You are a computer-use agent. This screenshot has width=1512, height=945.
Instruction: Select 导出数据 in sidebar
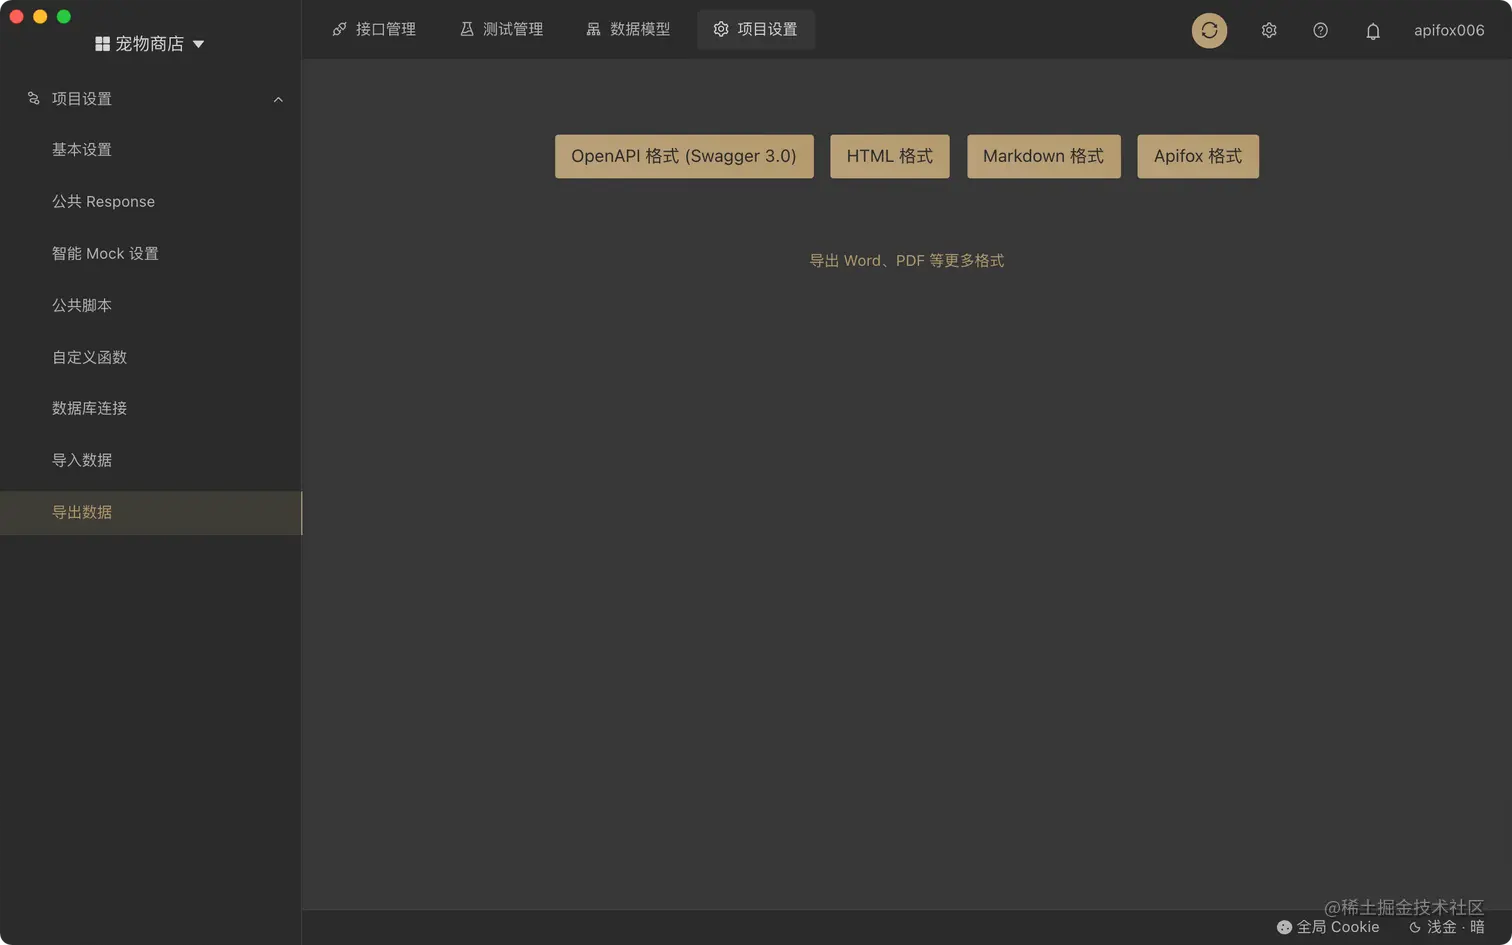150,512
